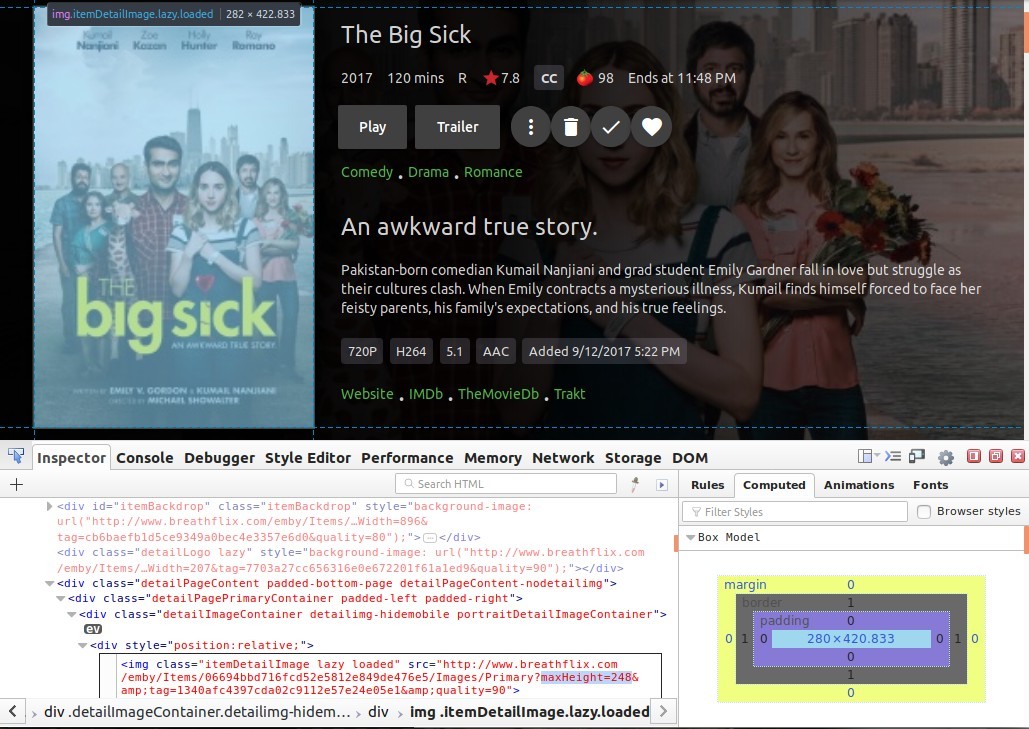
Task: Favorite the movie with heart icon
Action: tap(652, 127)
